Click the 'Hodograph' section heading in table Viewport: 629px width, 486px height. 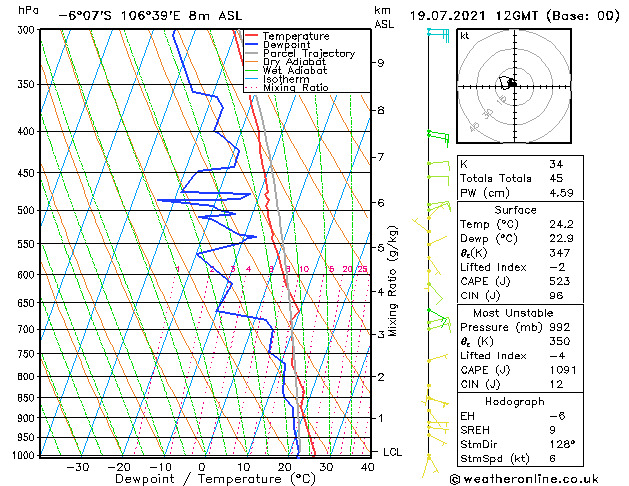(x=515, y=401)
